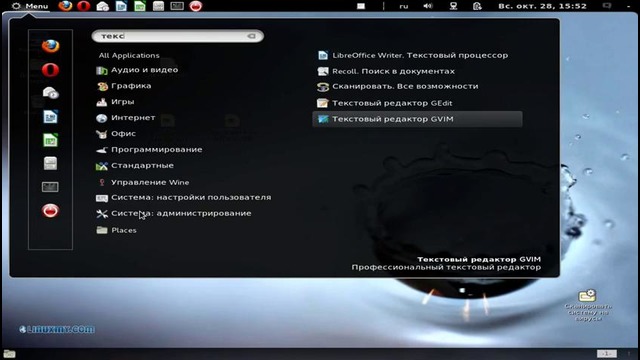Launch Сканировать. Все возможности result
Viewport: 640px width, 360px height.
[398, 87]
